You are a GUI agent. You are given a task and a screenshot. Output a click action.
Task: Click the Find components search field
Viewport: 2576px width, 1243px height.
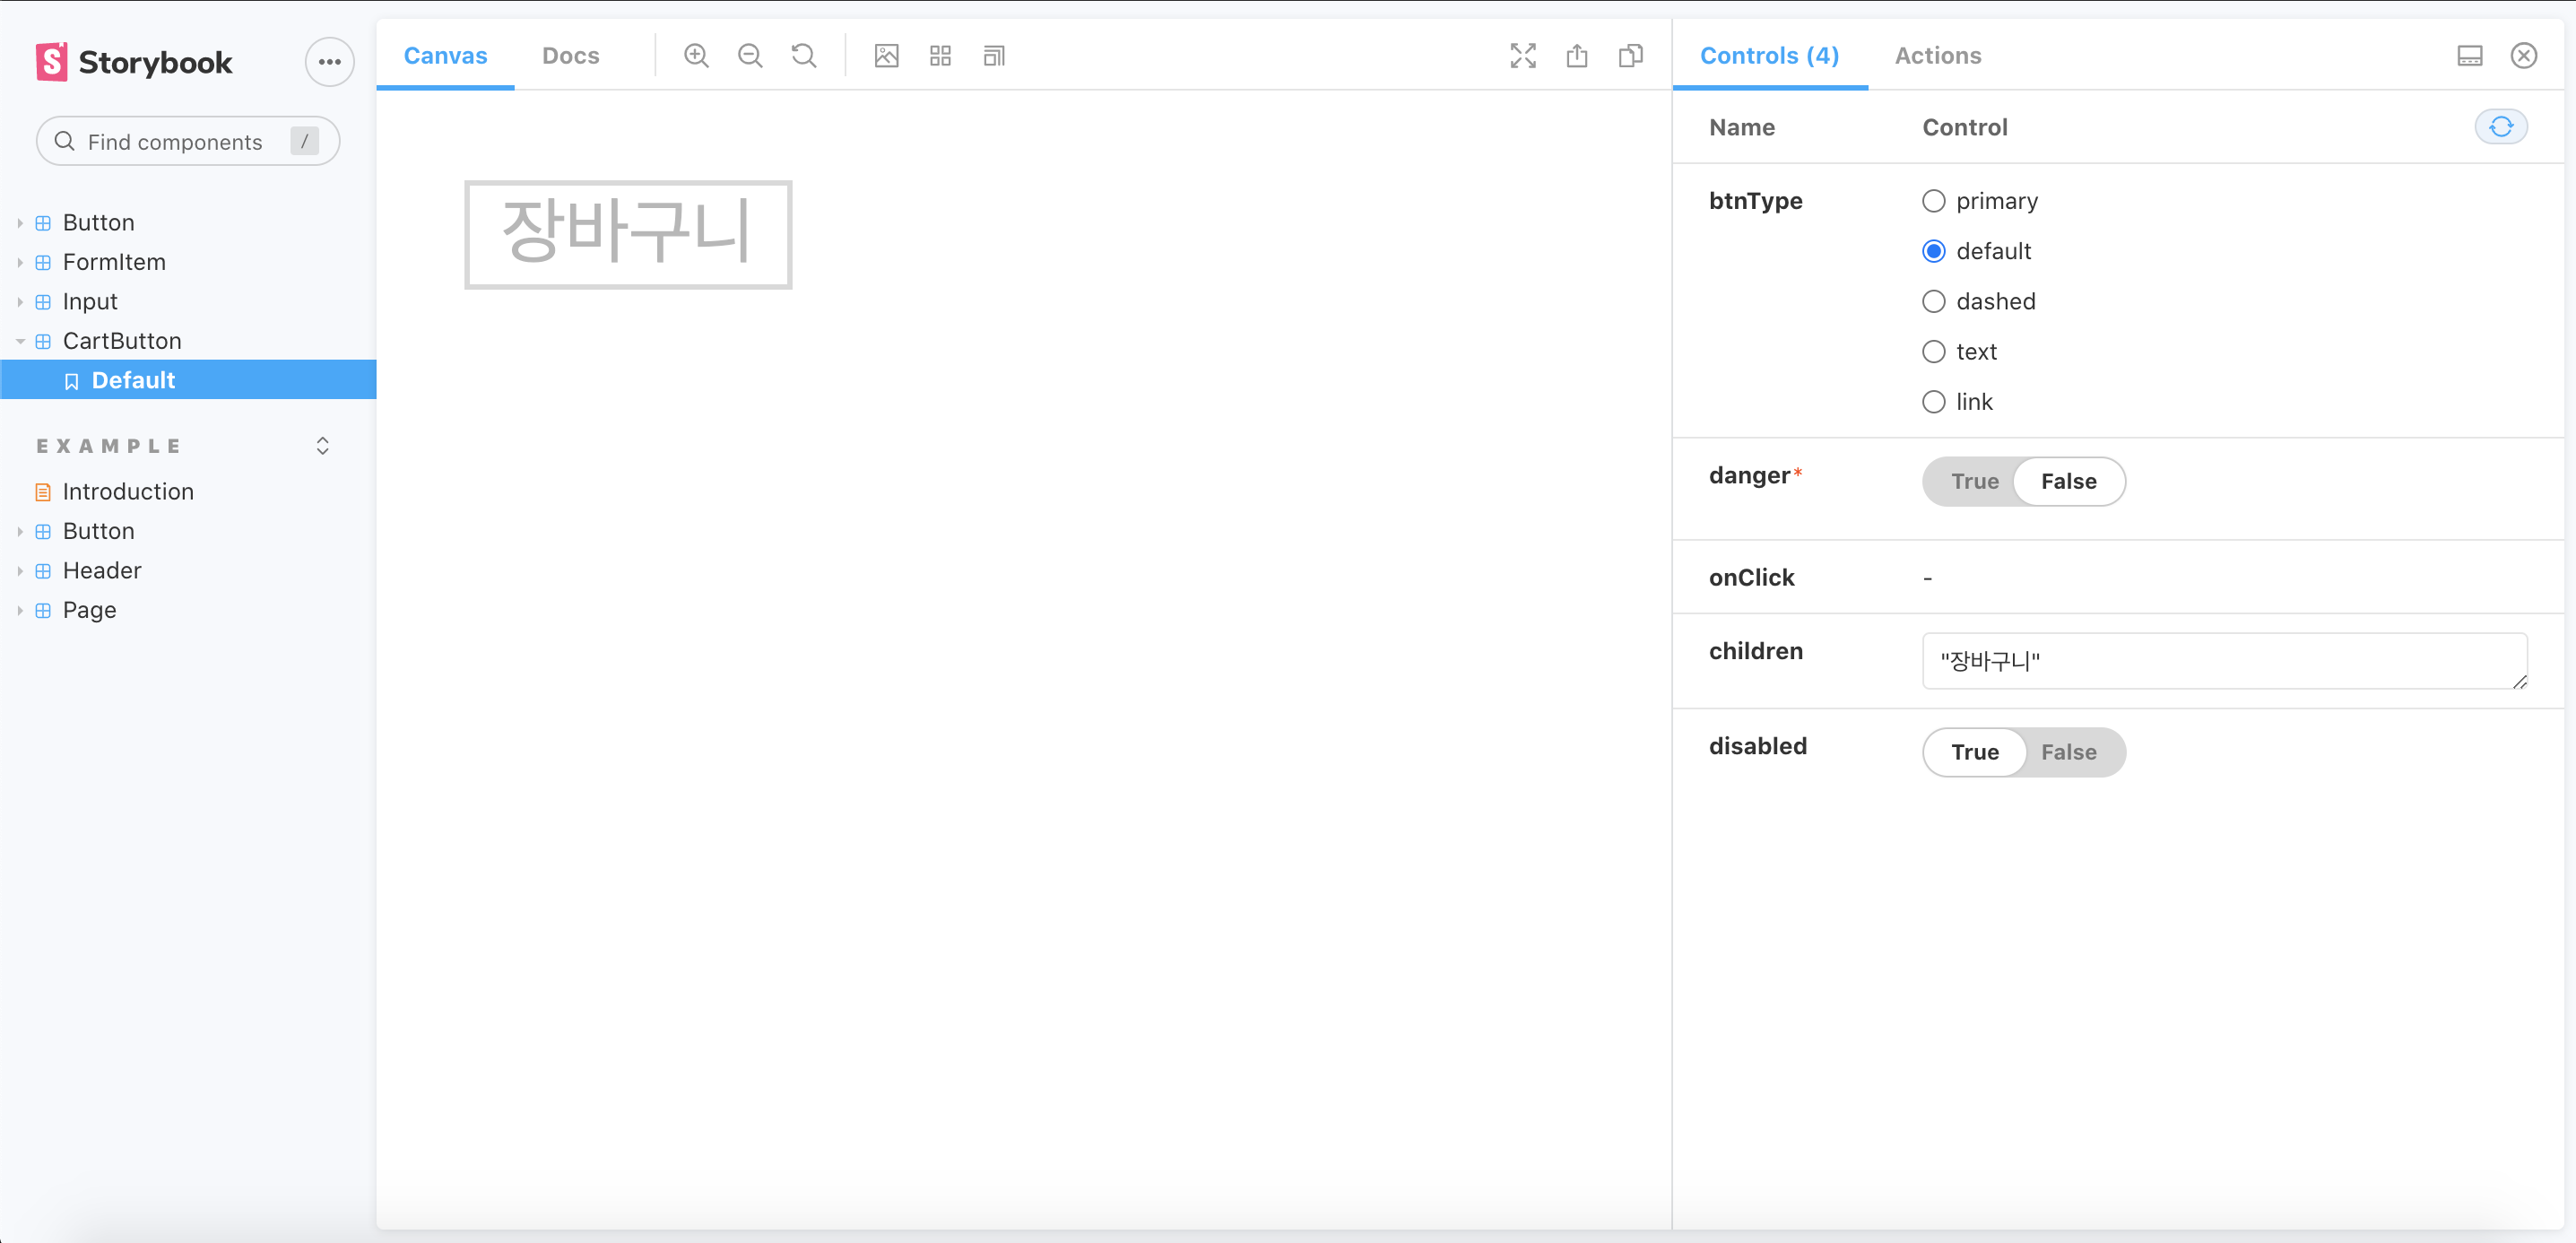coord(188,141)
